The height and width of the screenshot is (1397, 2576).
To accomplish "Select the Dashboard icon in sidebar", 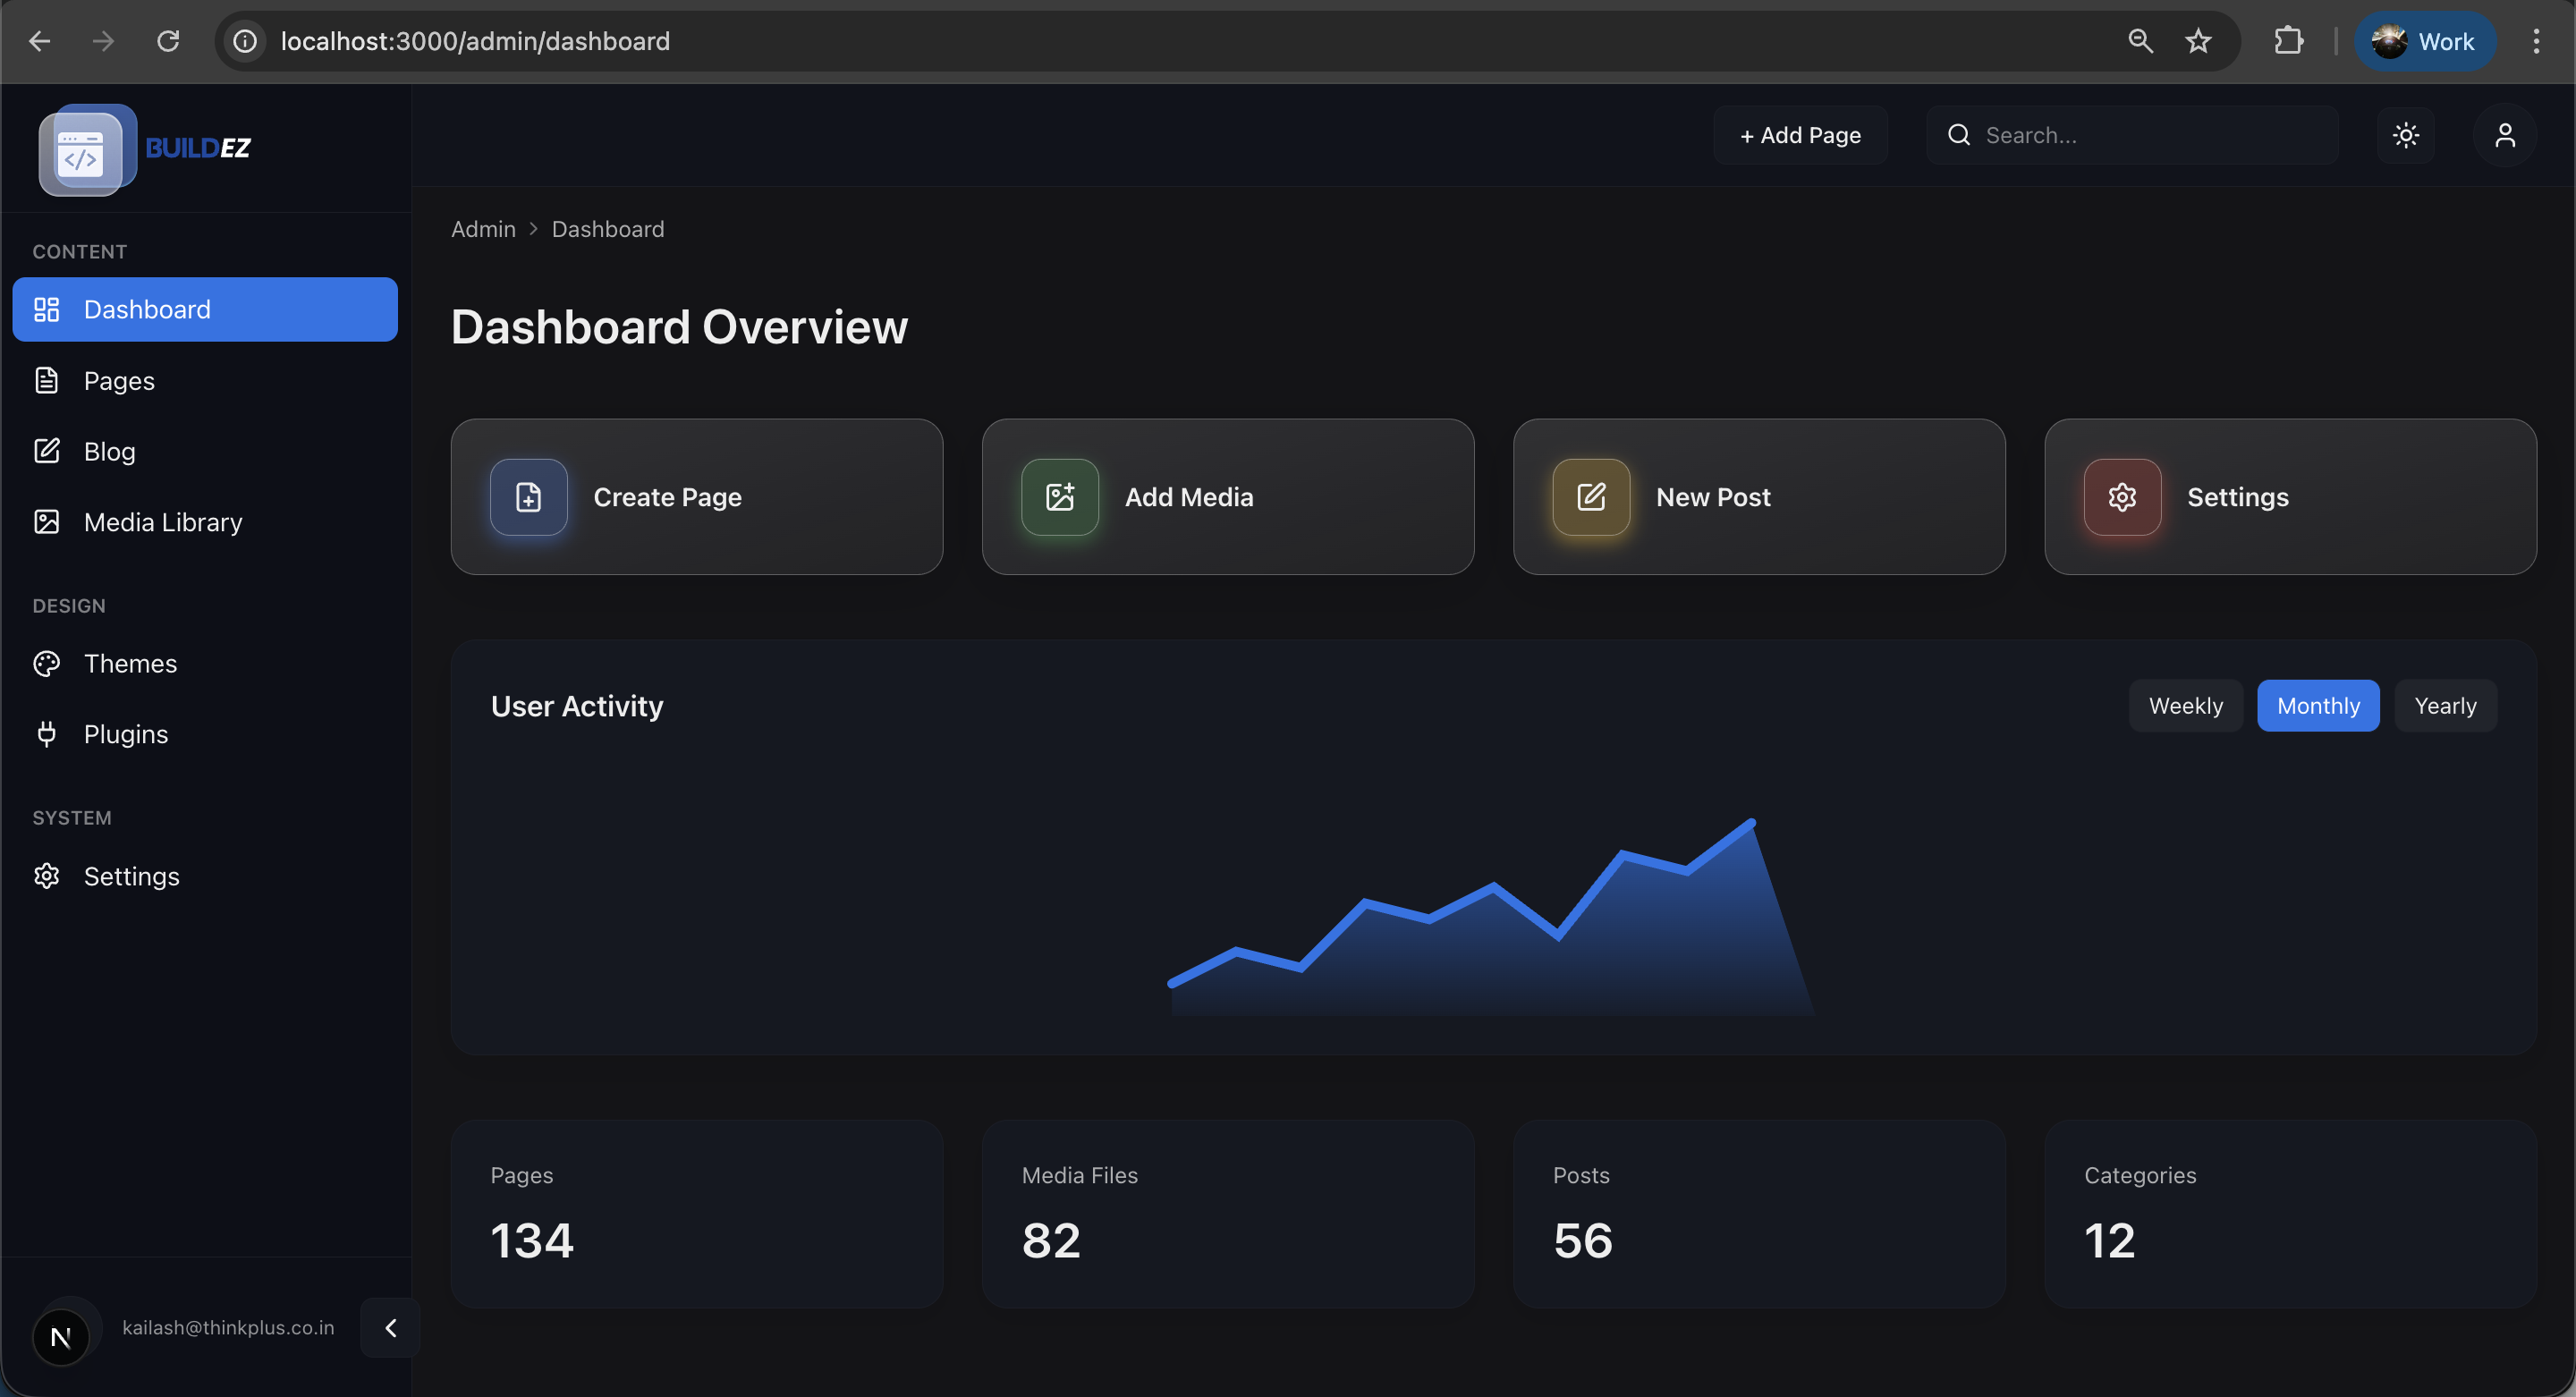I will point(47,309).
